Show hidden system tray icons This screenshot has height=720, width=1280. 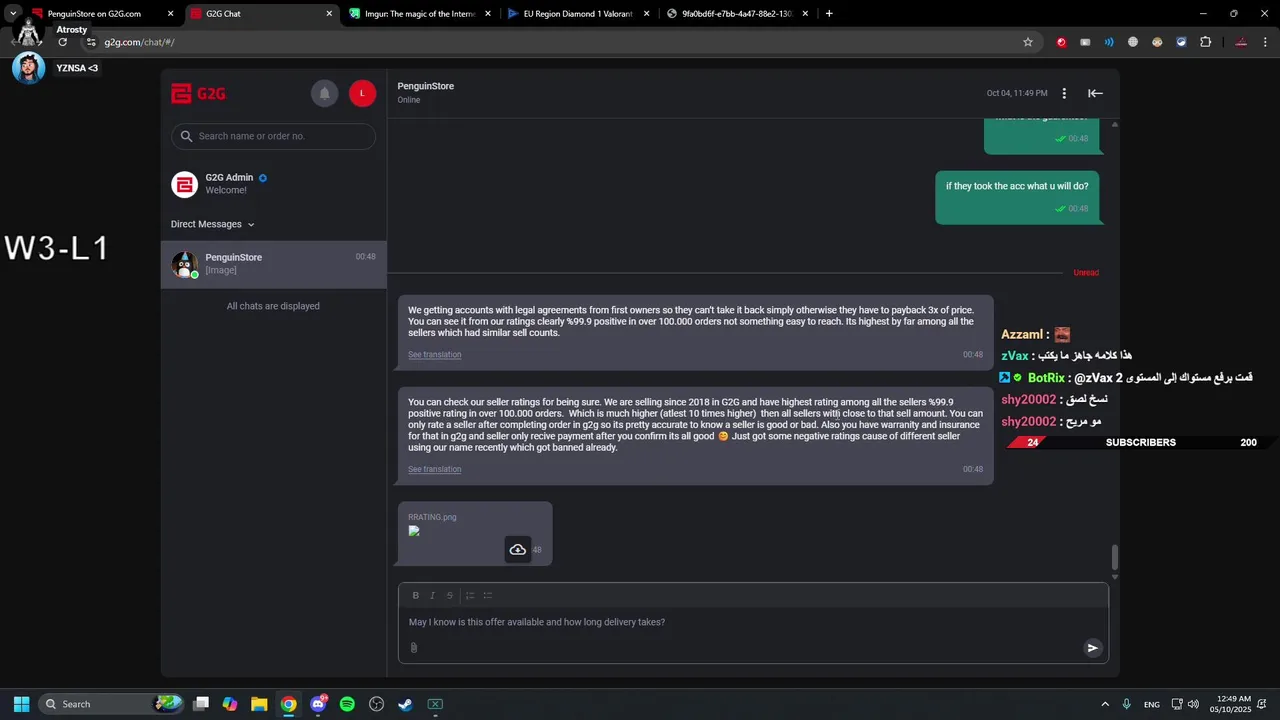coord(1105,704)
